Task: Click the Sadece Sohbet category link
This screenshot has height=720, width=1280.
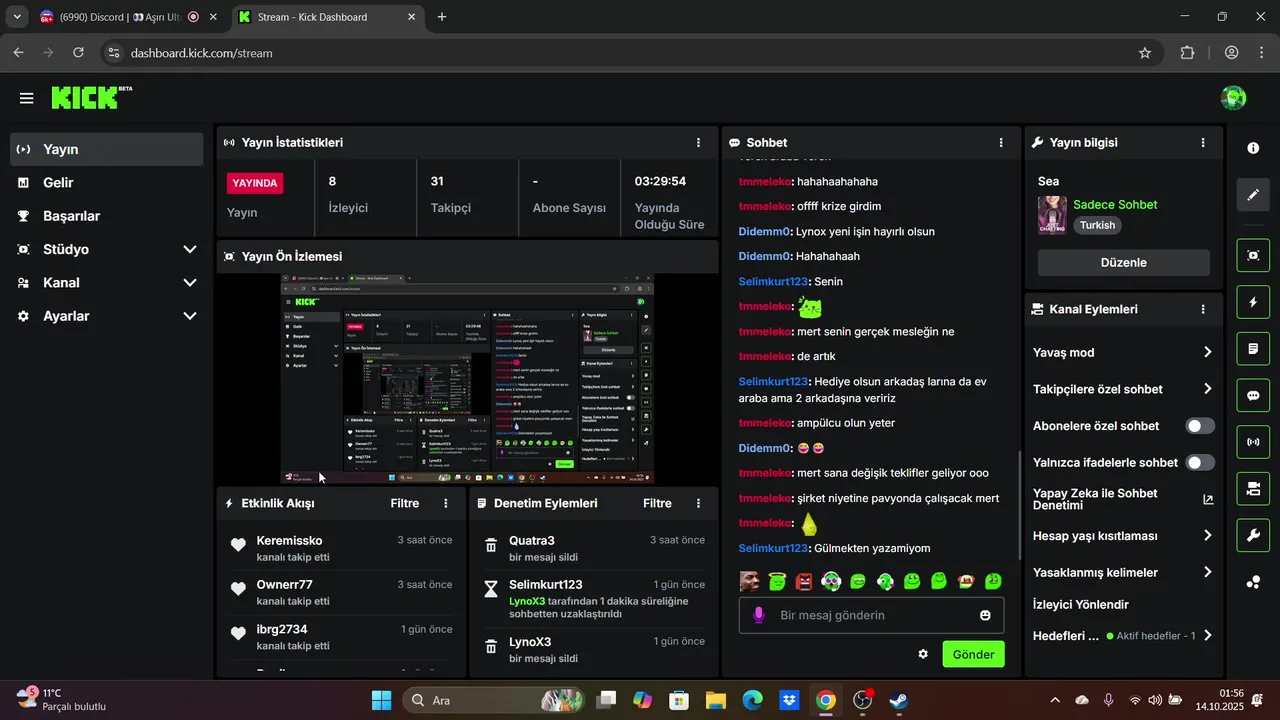Action: 1115,205
